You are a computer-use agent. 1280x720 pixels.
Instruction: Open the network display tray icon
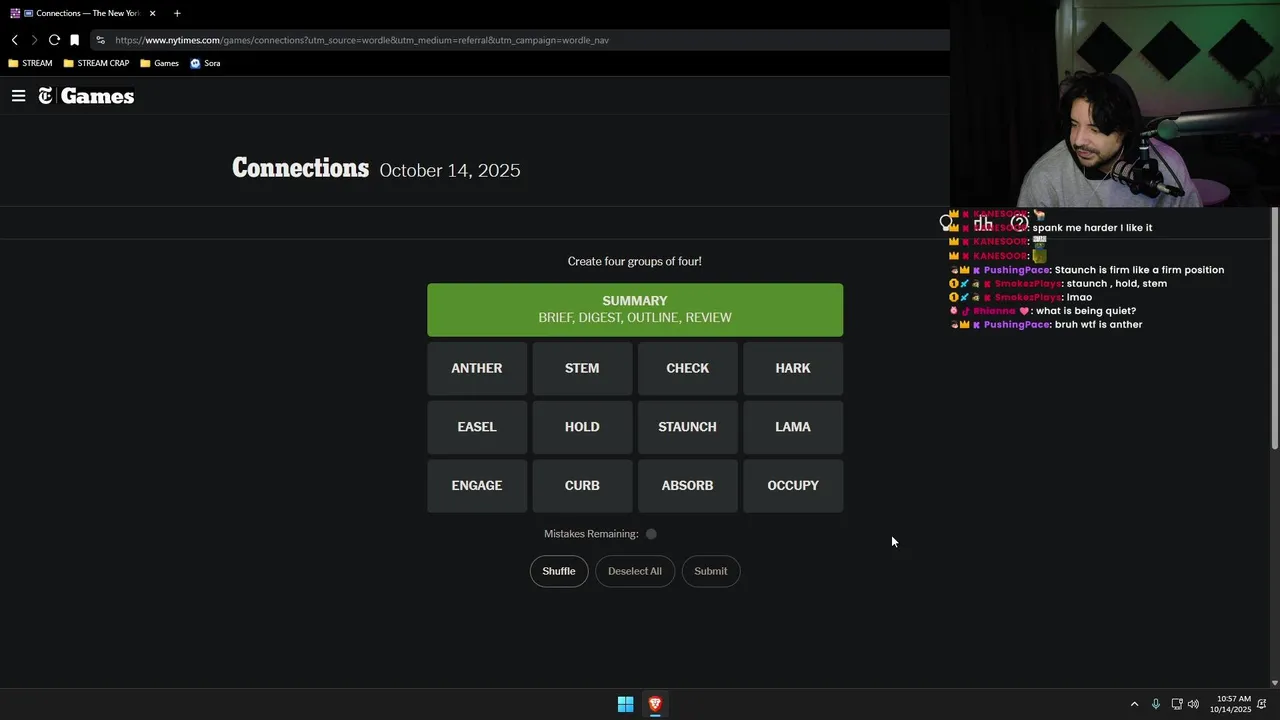(1177, 704)
